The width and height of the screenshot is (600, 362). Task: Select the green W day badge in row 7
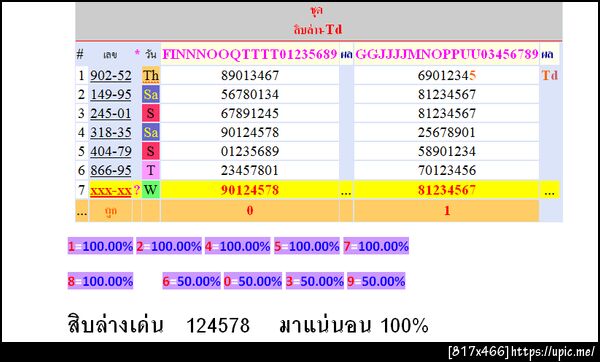point(151,190)
